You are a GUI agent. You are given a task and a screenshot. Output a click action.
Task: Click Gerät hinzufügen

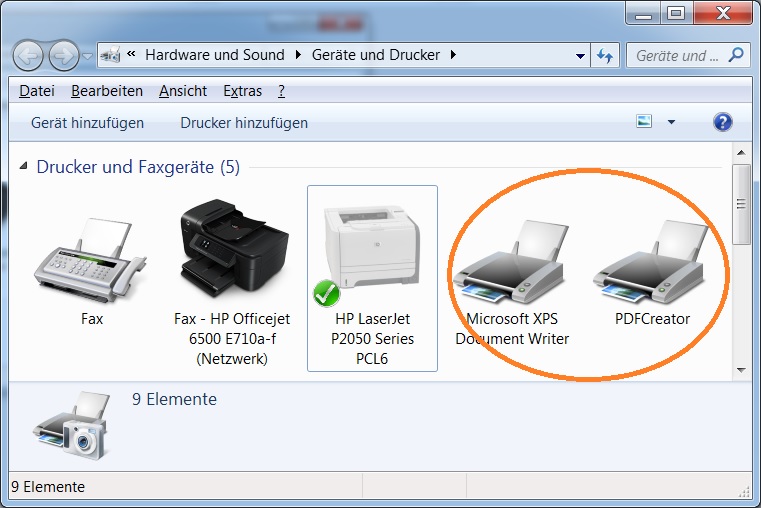pyautogui.click(x=87, y=123)
